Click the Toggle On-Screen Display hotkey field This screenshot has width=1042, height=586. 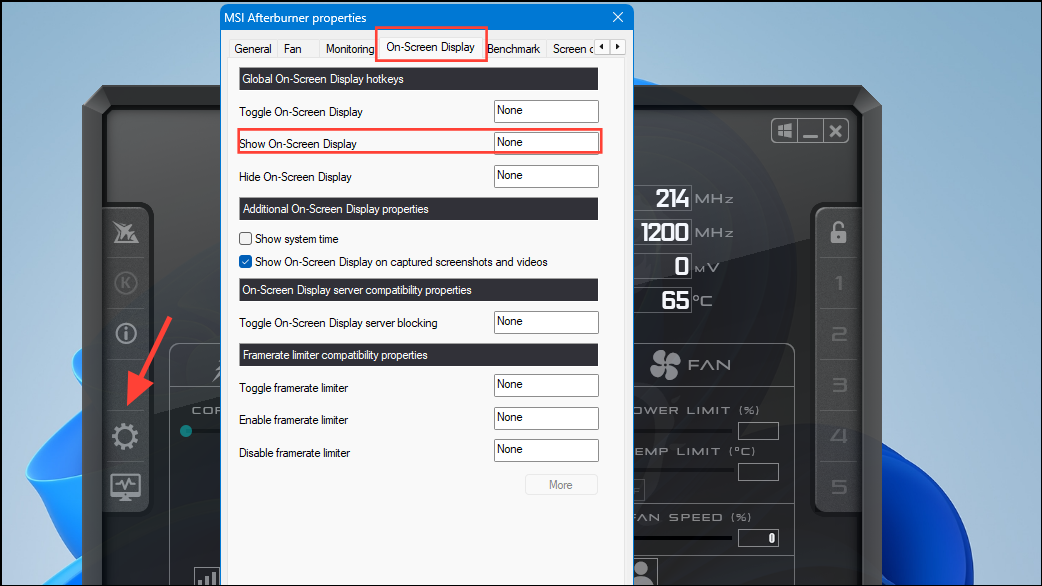(546, 111)
